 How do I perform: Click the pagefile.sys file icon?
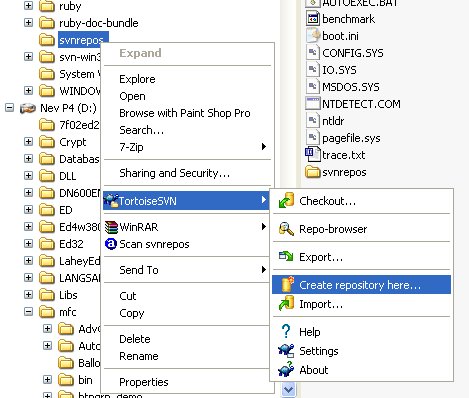point(313,138)
